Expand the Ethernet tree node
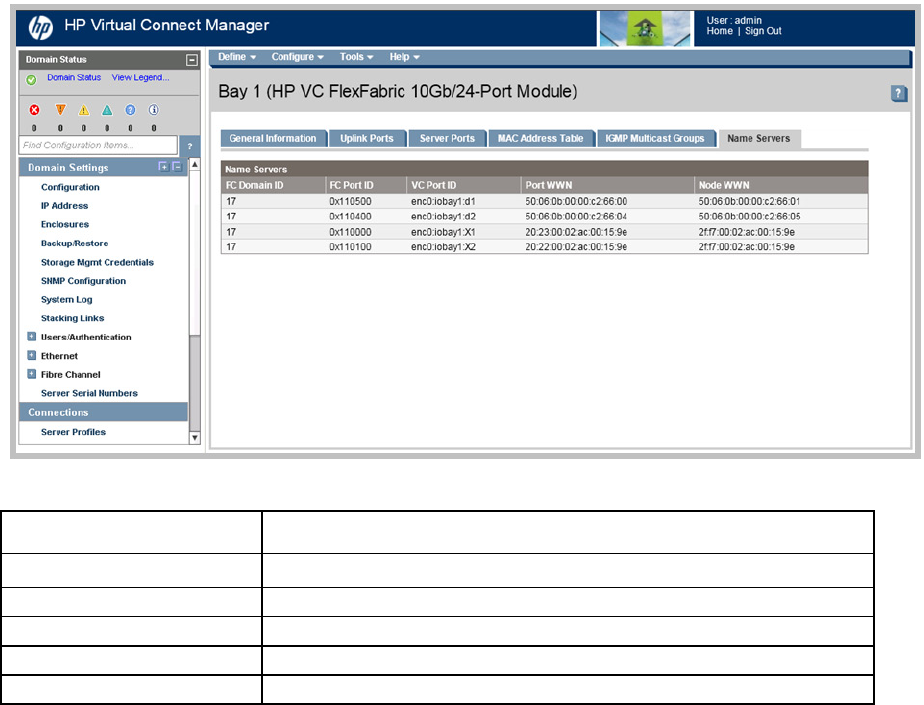Viewport: 924px width, 705px height. point(32,356)
